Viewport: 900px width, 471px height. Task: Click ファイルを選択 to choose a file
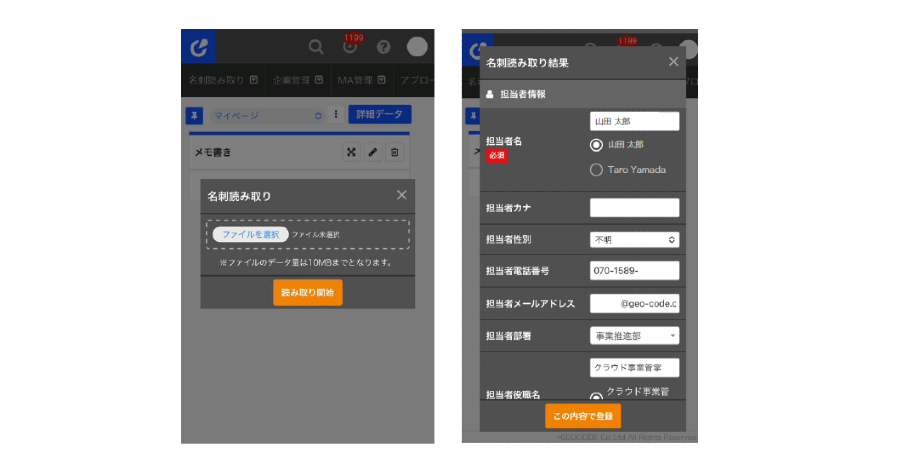[x=250, y=234]
